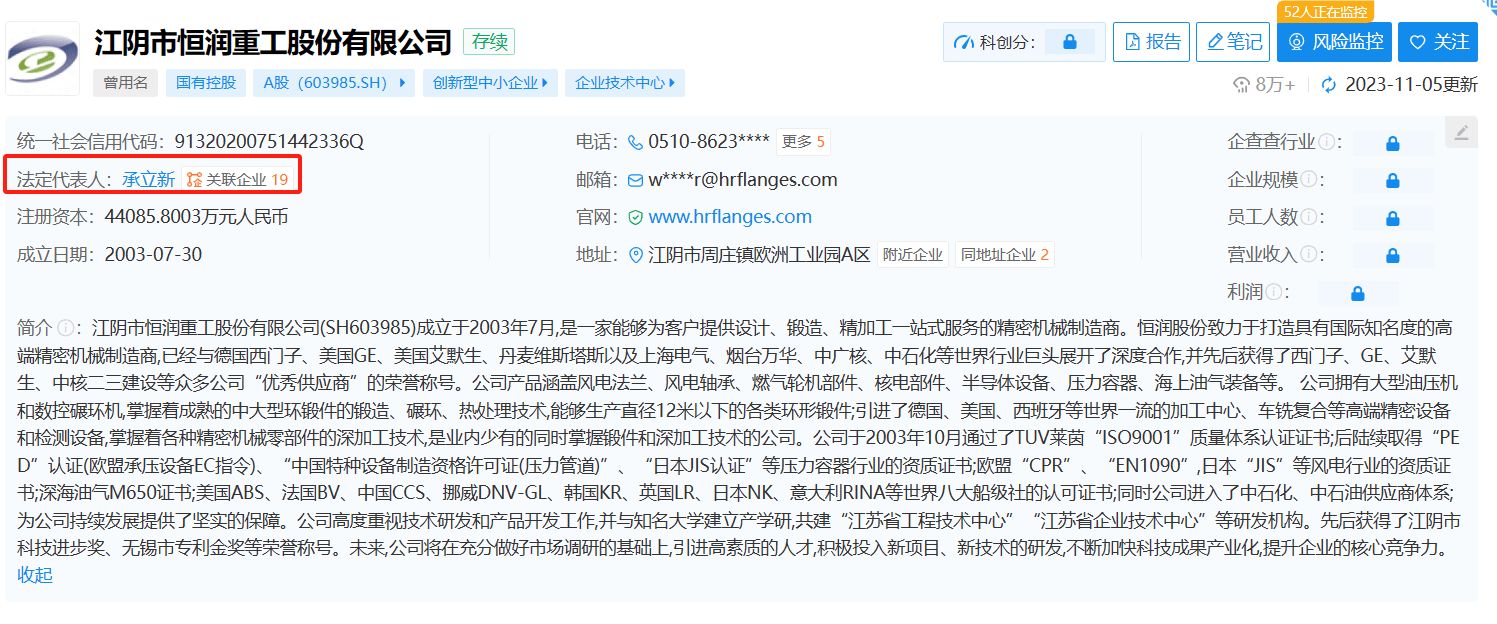Expand 更多 5 phone numbers
This screenshot has height=624, width=1497.
pos(803,142)
